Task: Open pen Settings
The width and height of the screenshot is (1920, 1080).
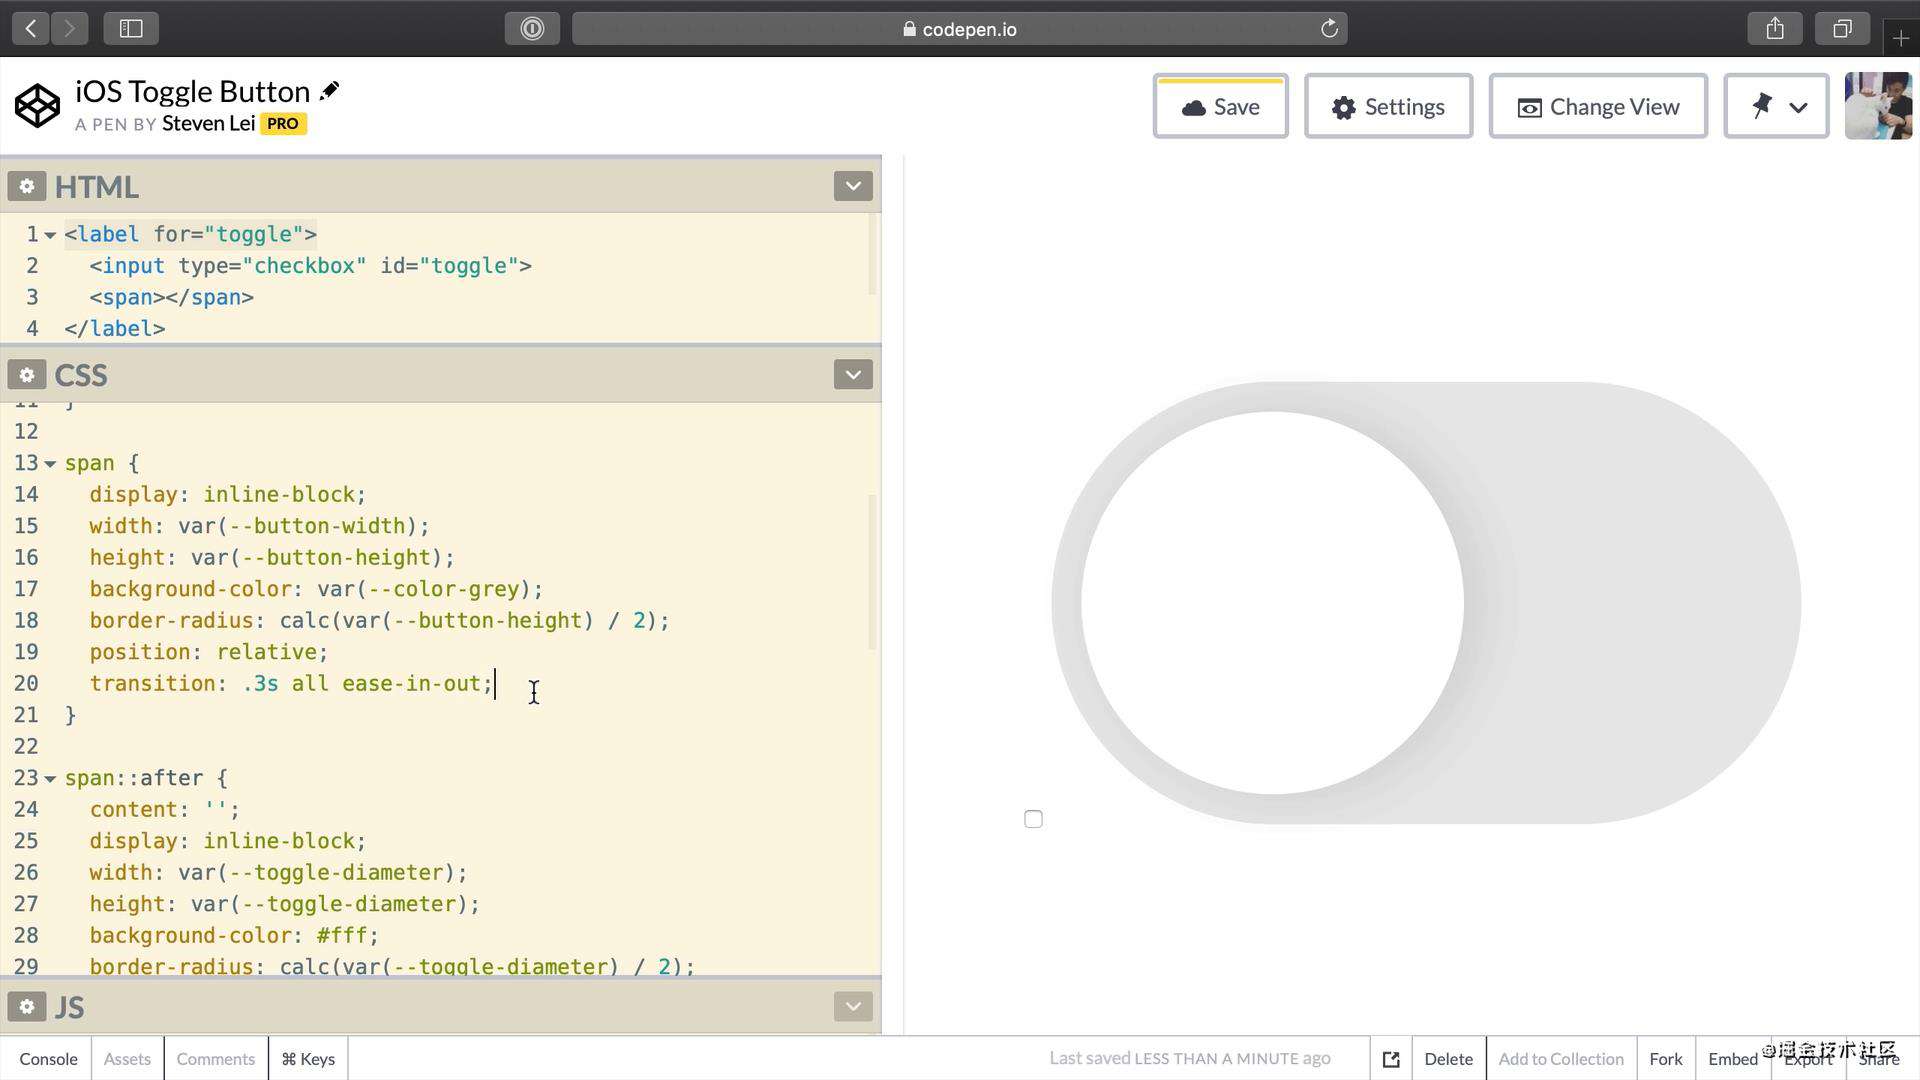Action: click(x=1389, y=106)
